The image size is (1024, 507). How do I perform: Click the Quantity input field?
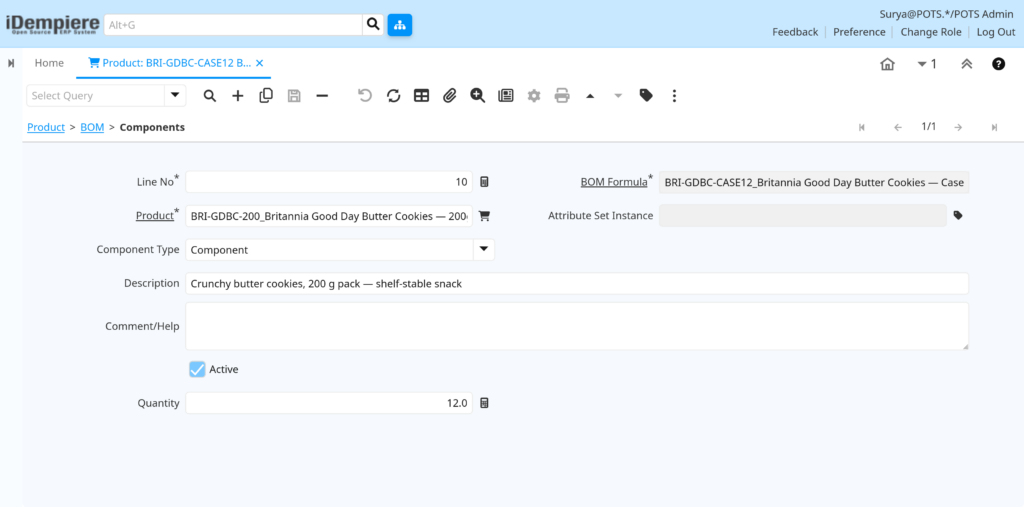(329, 403)
